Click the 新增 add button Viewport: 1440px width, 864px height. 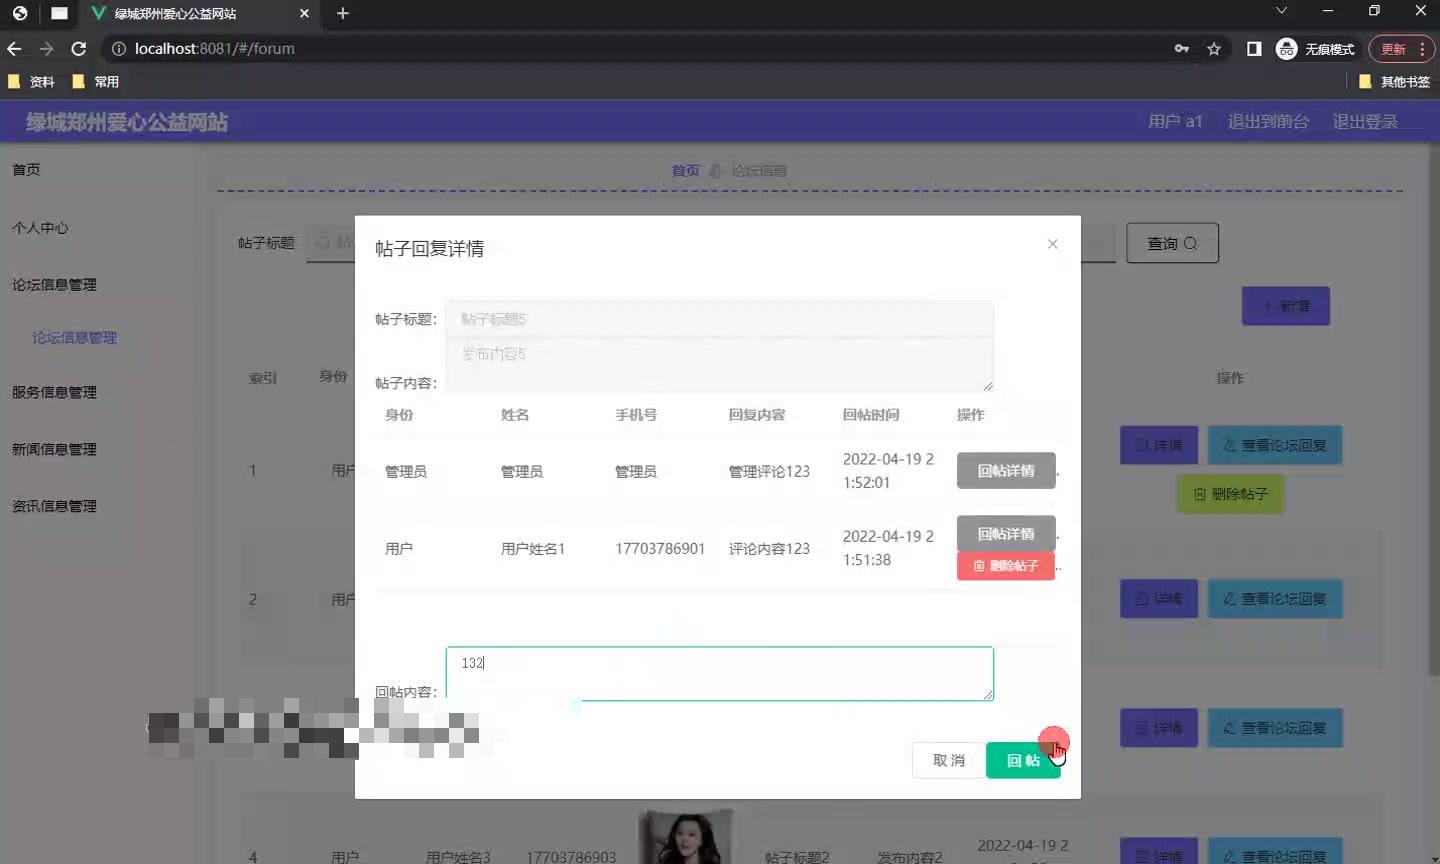[x=1286, y=306]
